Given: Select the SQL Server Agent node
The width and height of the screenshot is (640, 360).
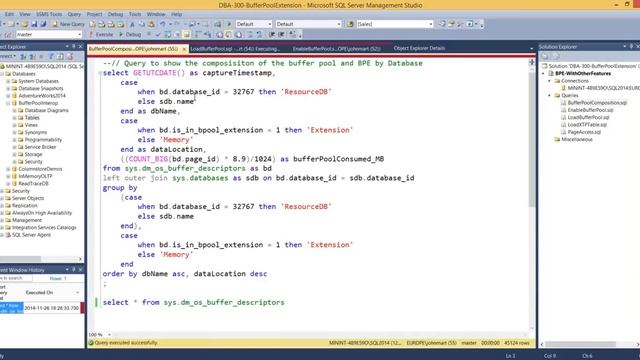Looking at the screenshot, I should pos(31,235).
